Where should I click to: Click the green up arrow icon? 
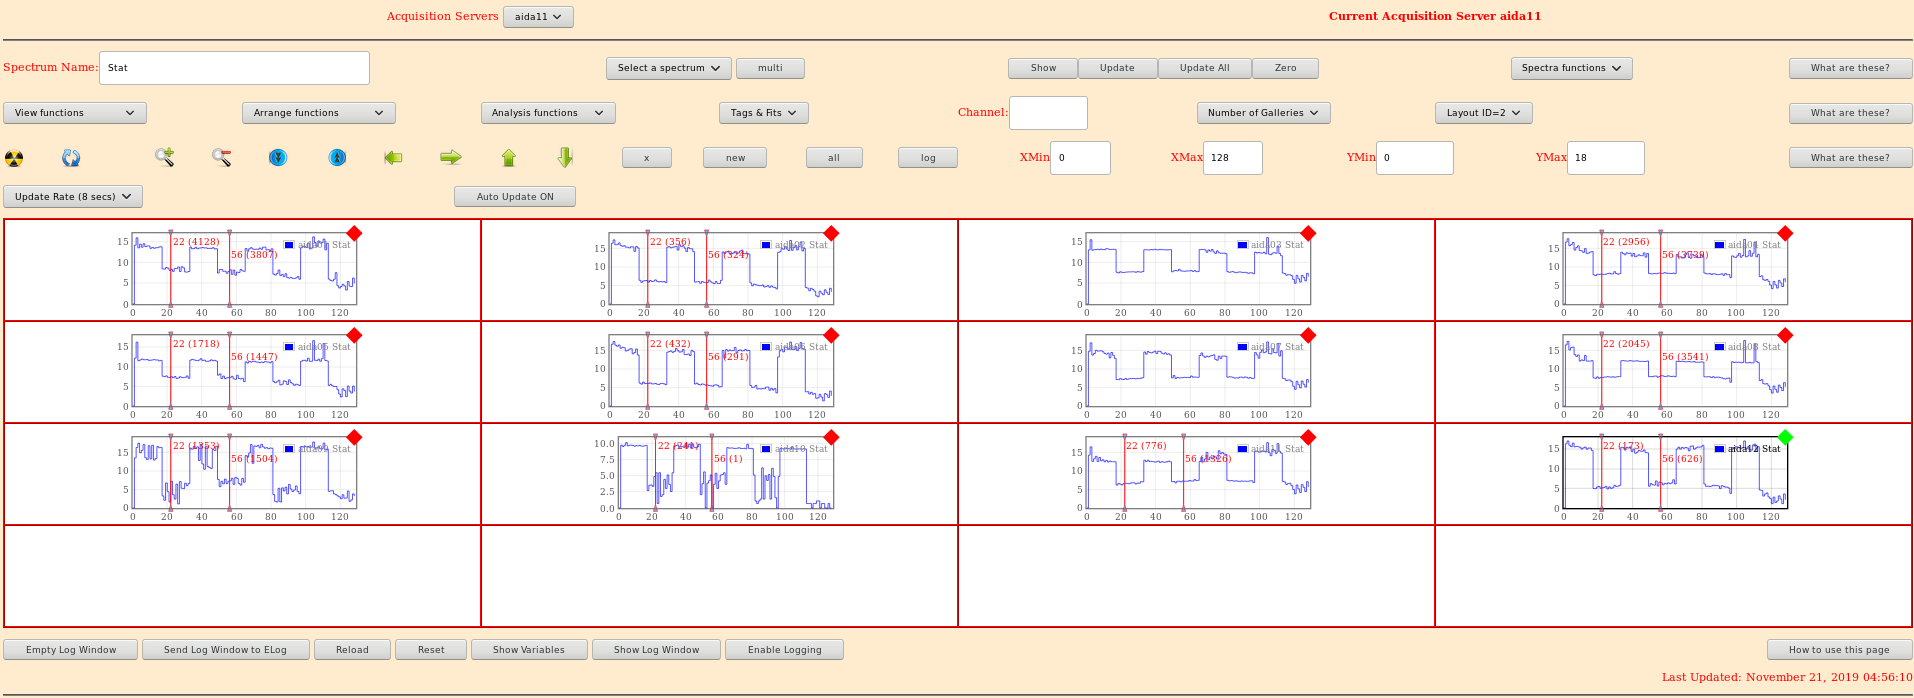pos(509,158)
